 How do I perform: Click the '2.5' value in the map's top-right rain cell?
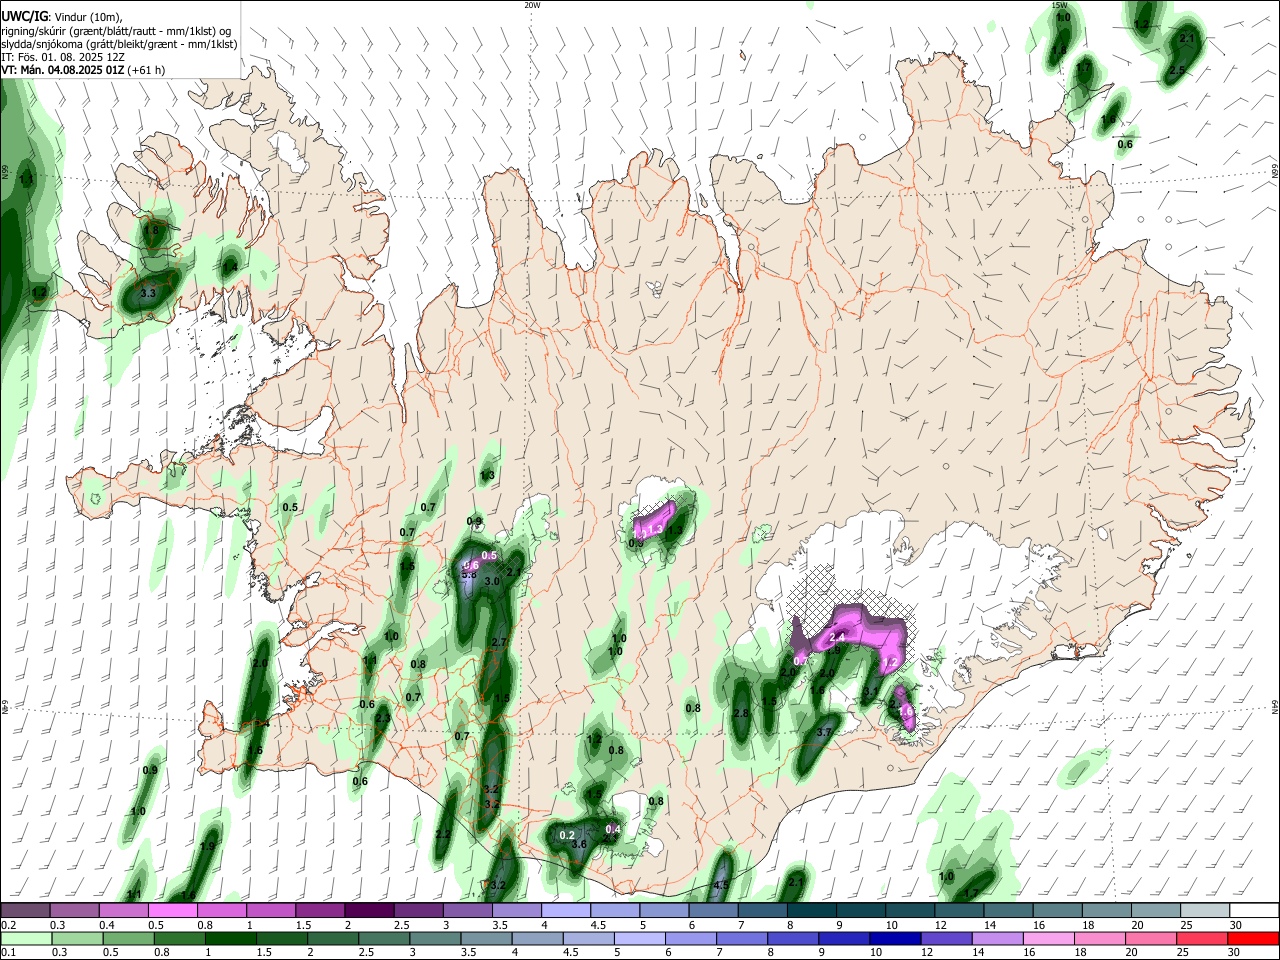click(1177, 70)
